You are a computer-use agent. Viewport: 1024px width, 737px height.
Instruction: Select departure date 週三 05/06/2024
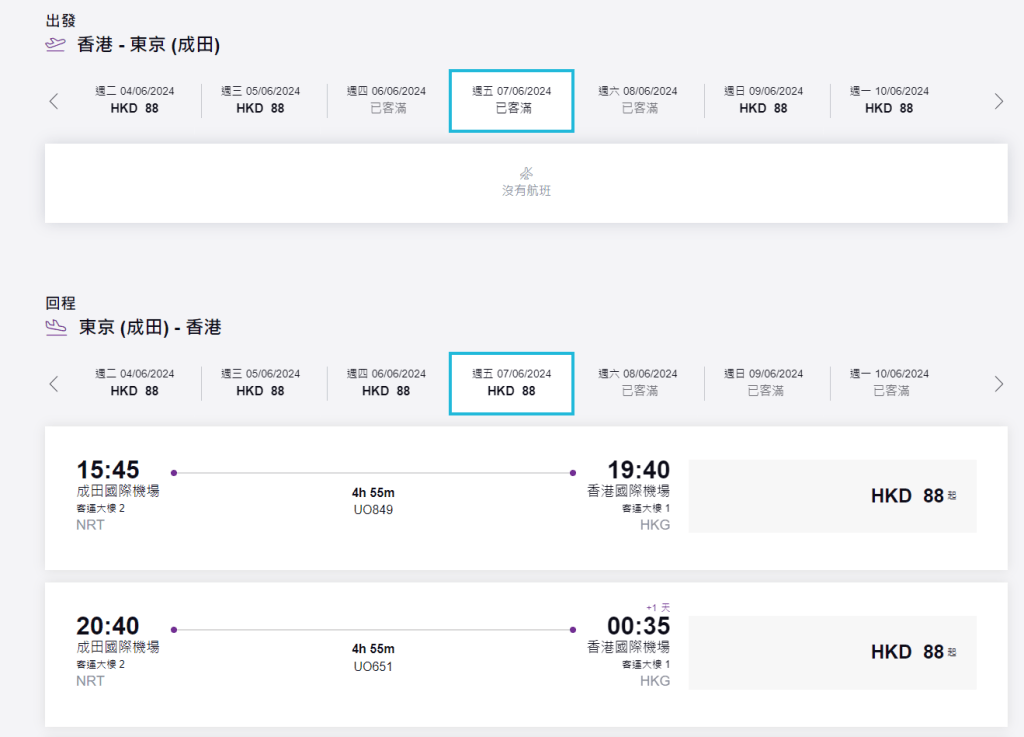pos(260,100)
